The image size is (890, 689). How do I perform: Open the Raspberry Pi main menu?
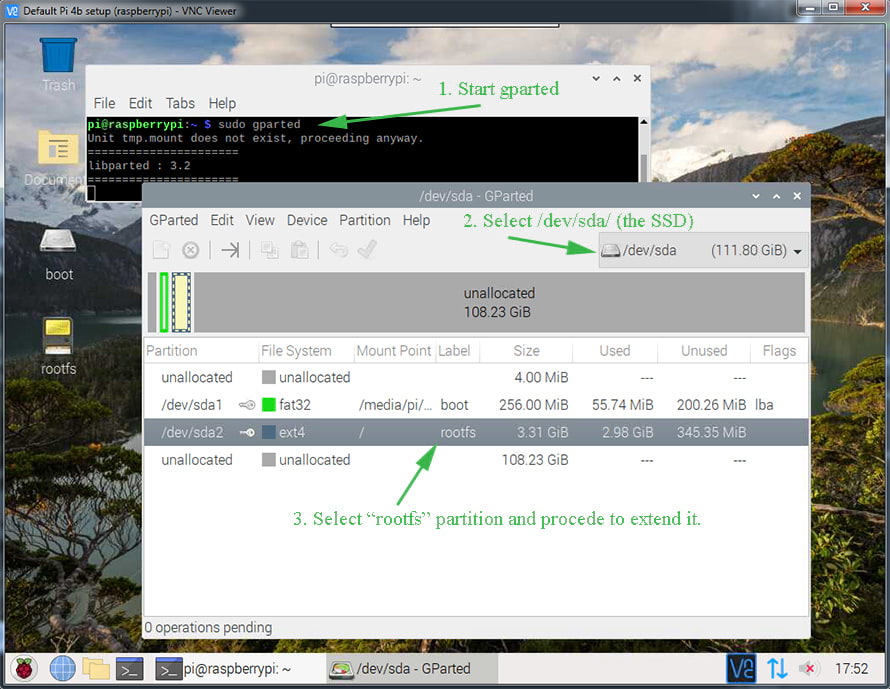(24, 668)
